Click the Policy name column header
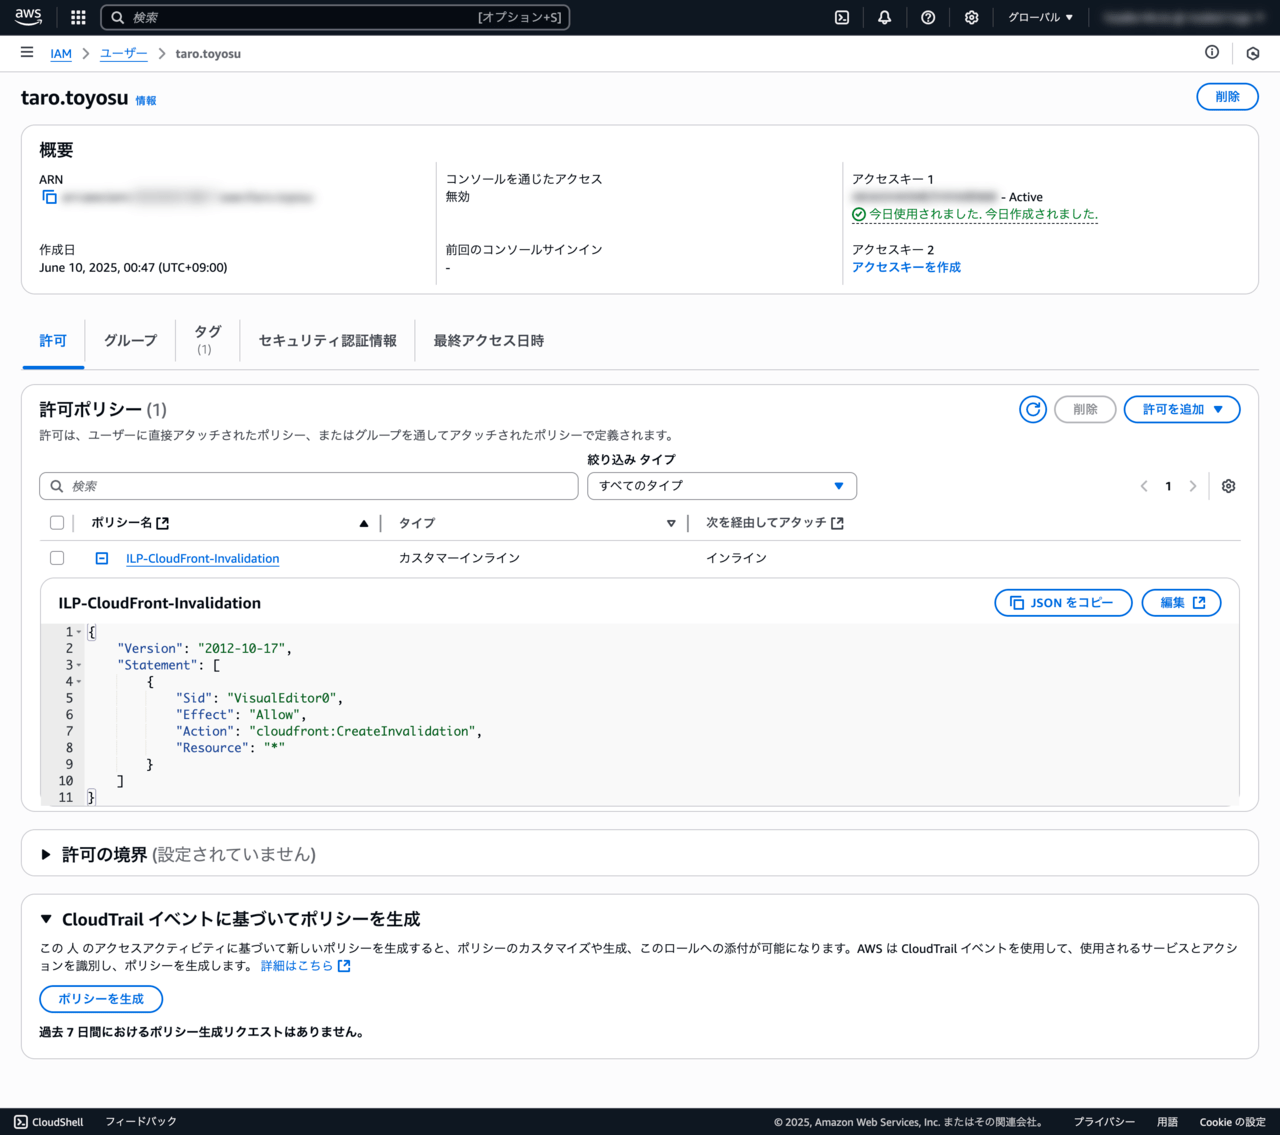Image resolution: width=1280 pixels, height=1135 pixels. tap(130, 523)
